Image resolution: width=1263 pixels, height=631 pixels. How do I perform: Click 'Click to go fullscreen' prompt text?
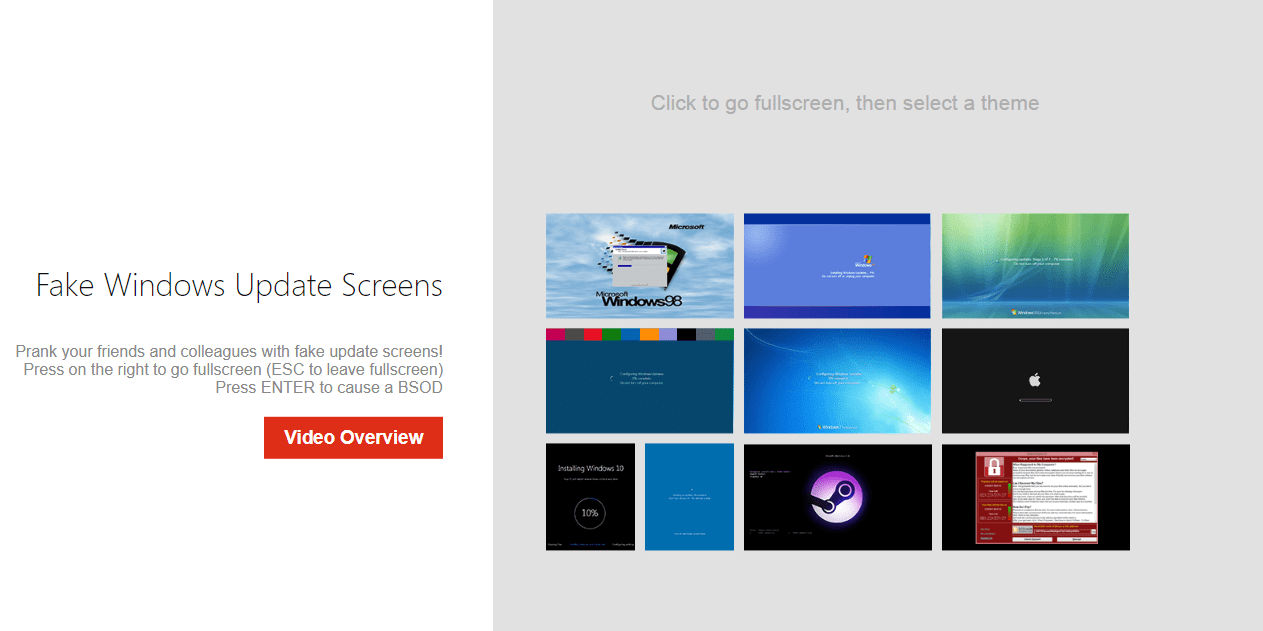845,103
